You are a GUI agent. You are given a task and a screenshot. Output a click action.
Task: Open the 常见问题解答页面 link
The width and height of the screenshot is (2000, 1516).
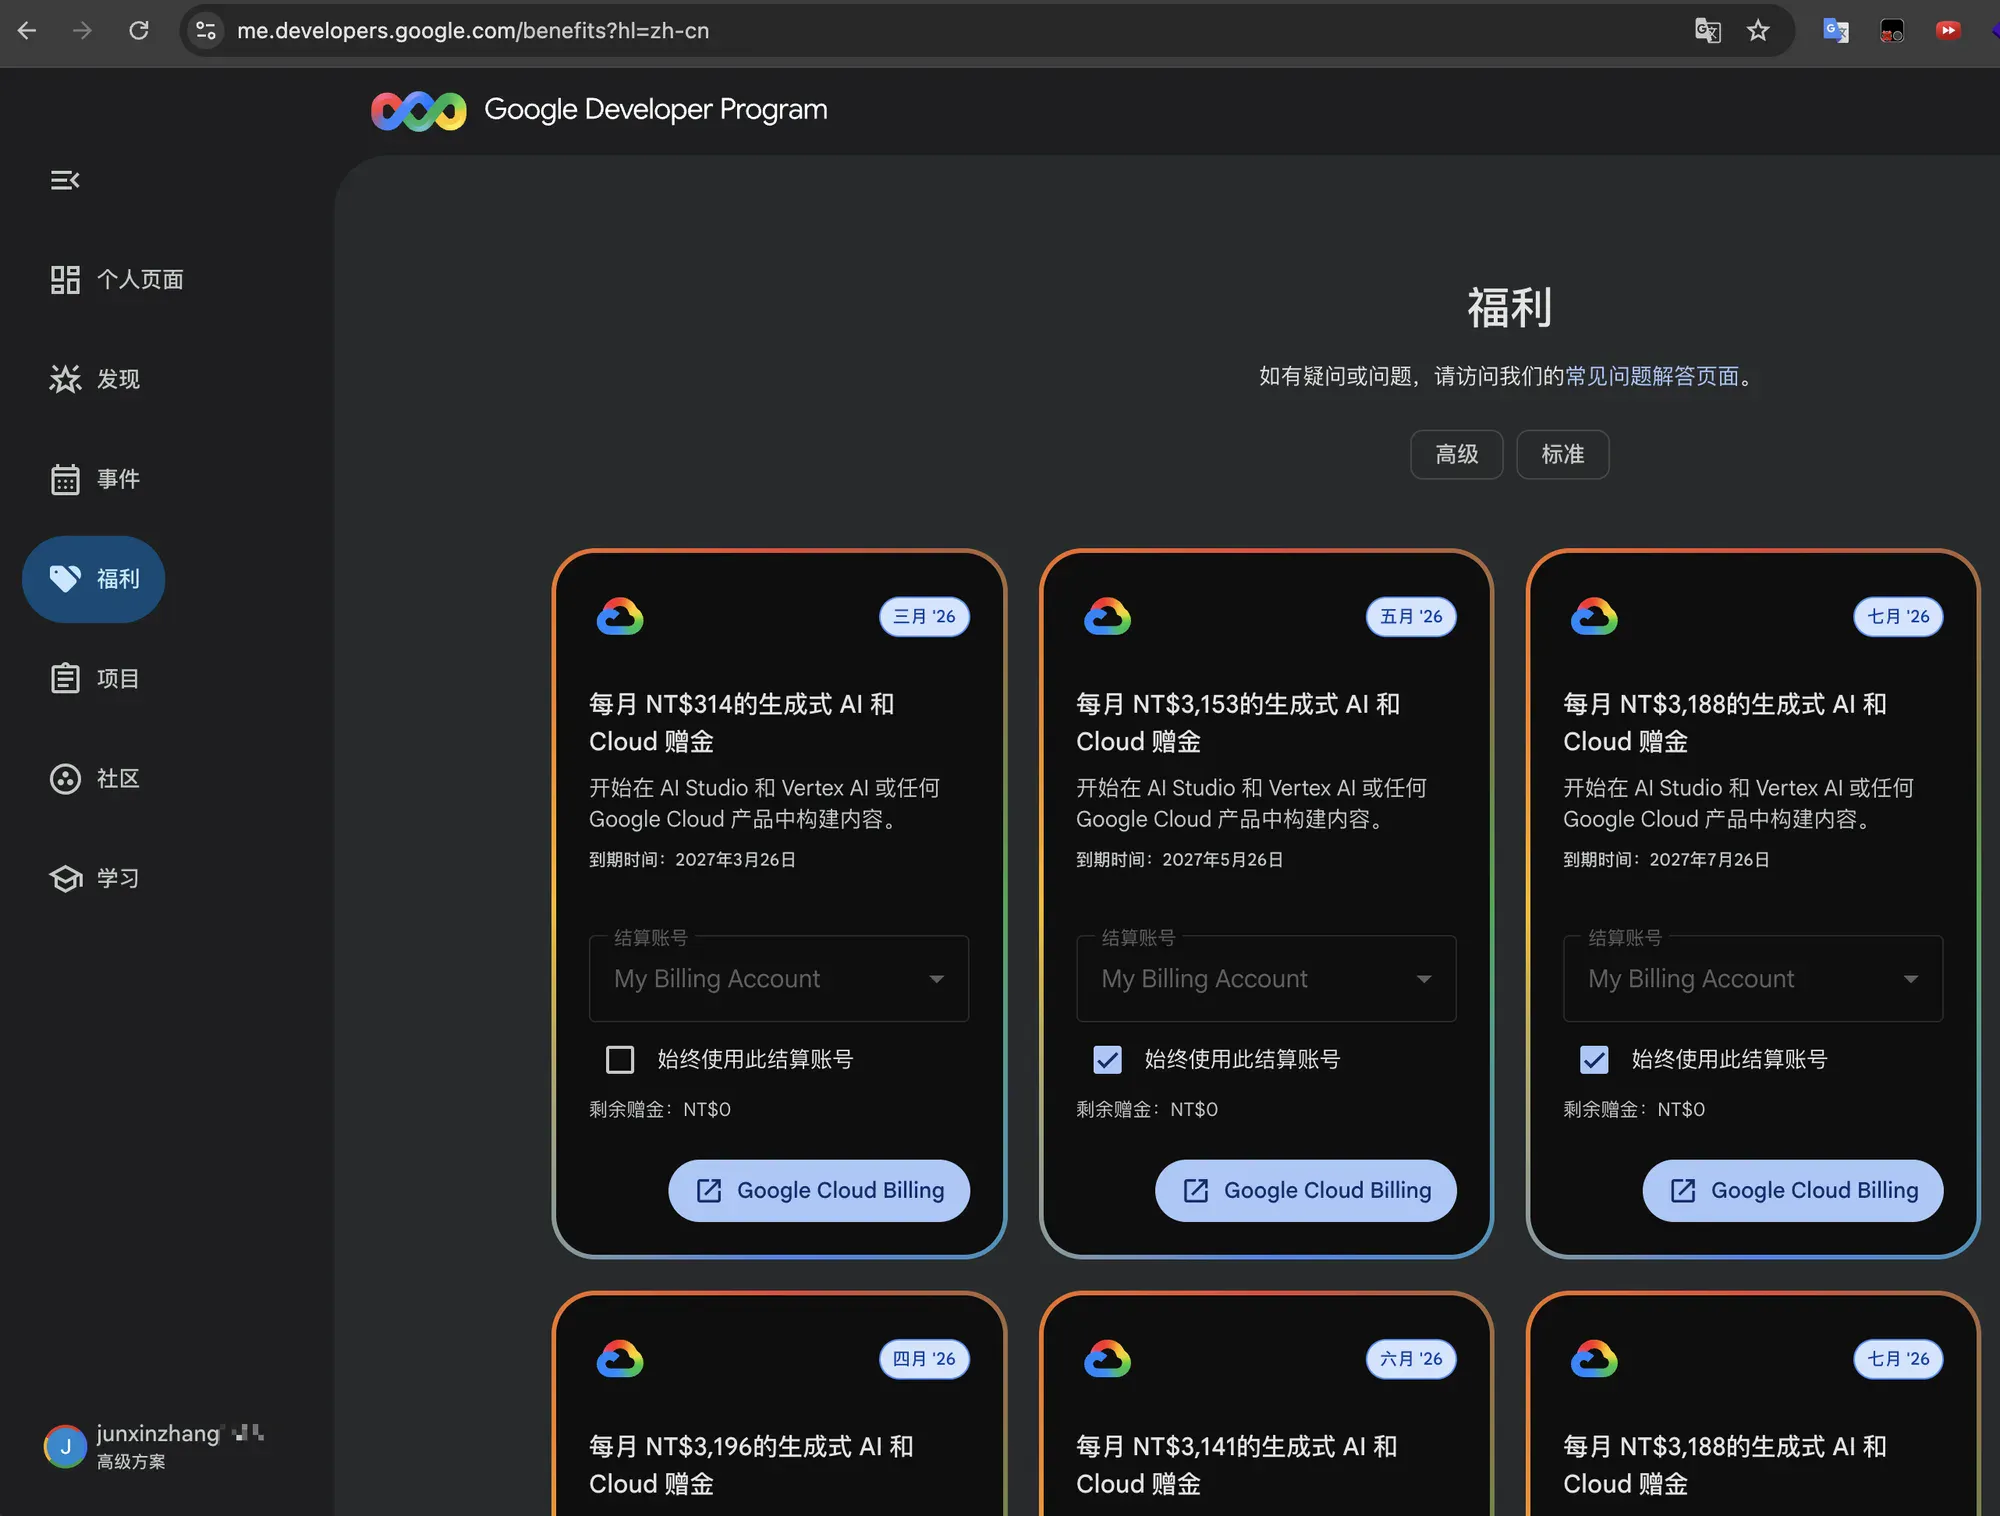(1652, 376)
